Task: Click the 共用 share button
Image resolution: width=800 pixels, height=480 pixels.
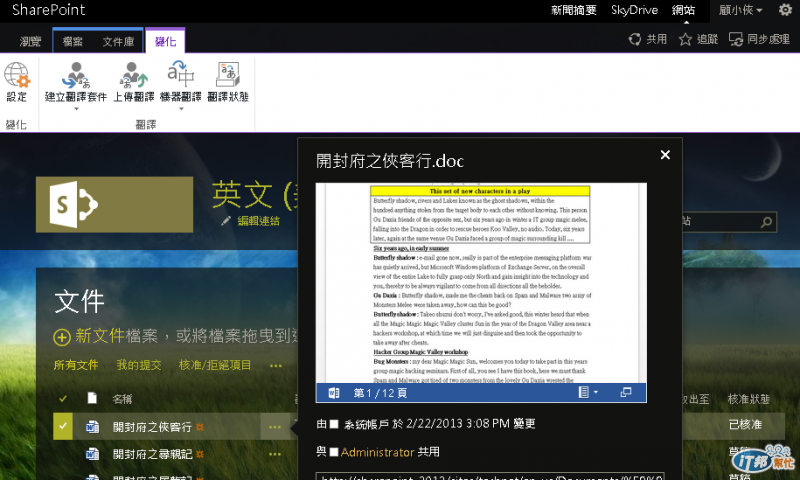Action: point(648,39)
